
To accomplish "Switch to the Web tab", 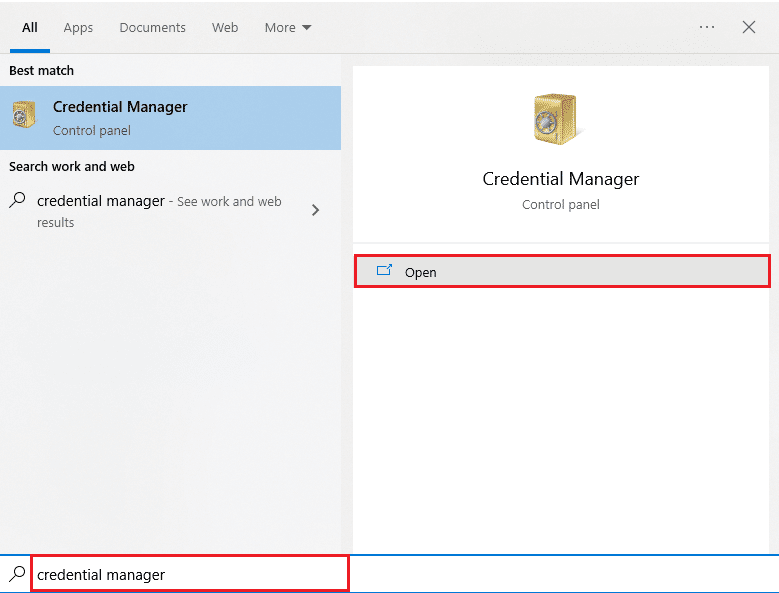I will [x=225, y=27].
